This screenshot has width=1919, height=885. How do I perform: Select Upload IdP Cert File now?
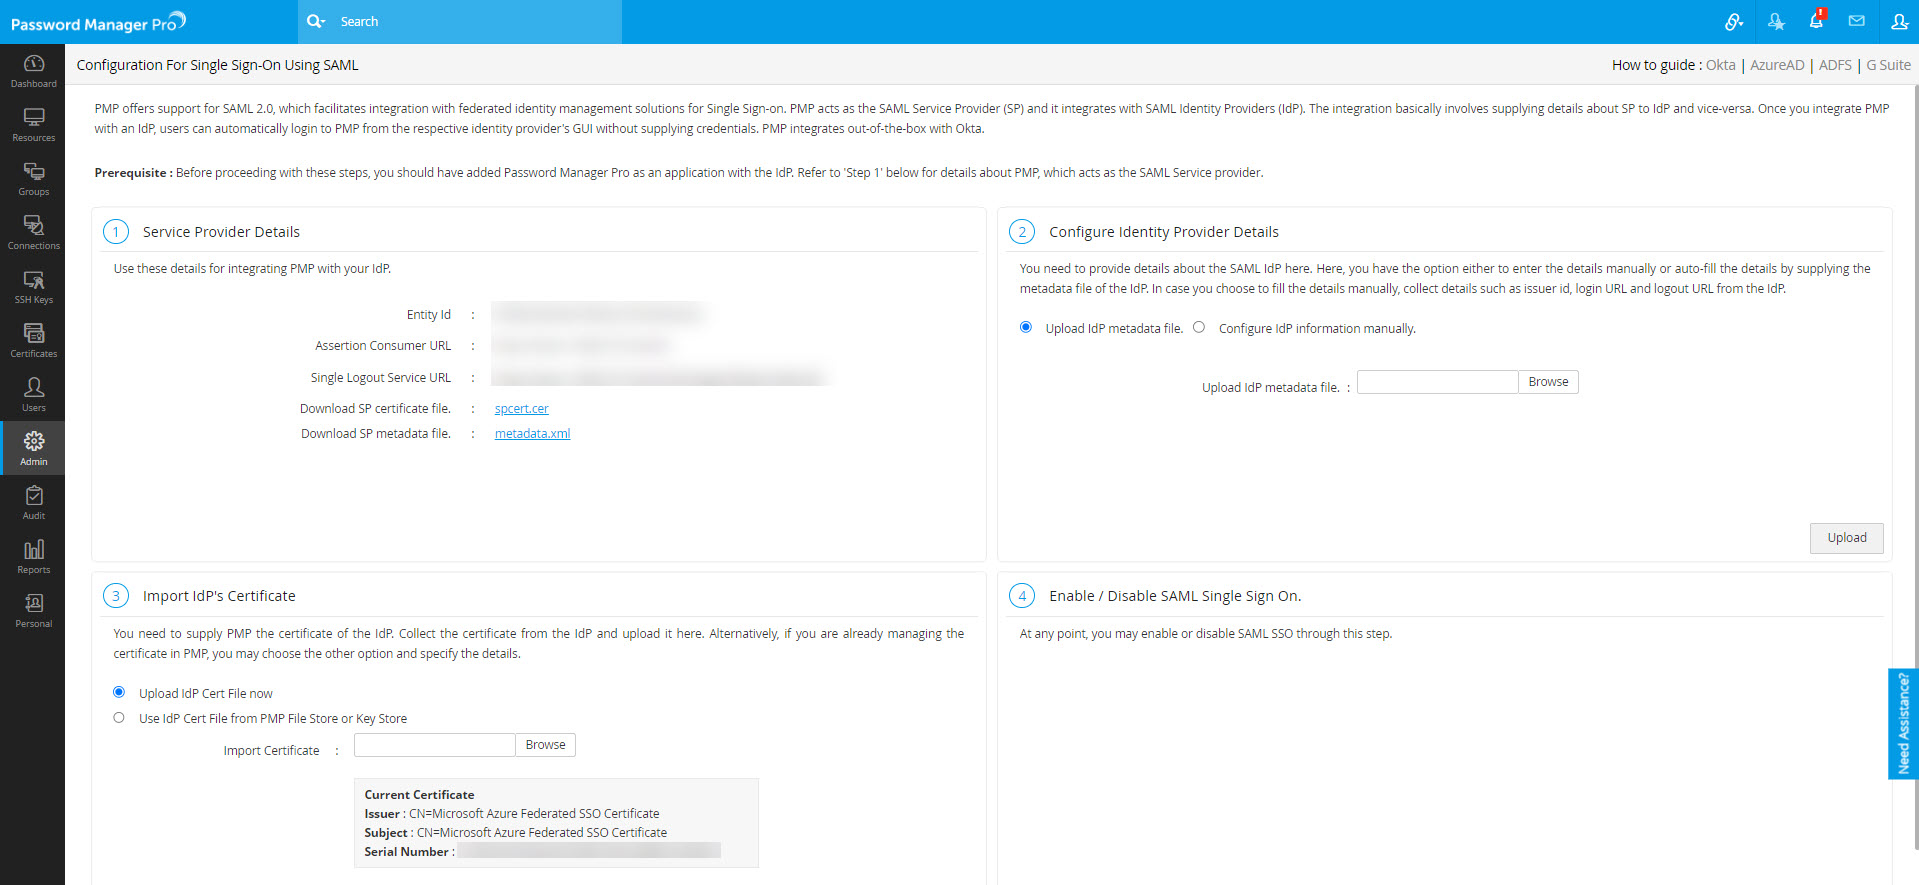[x=119, y=692]
